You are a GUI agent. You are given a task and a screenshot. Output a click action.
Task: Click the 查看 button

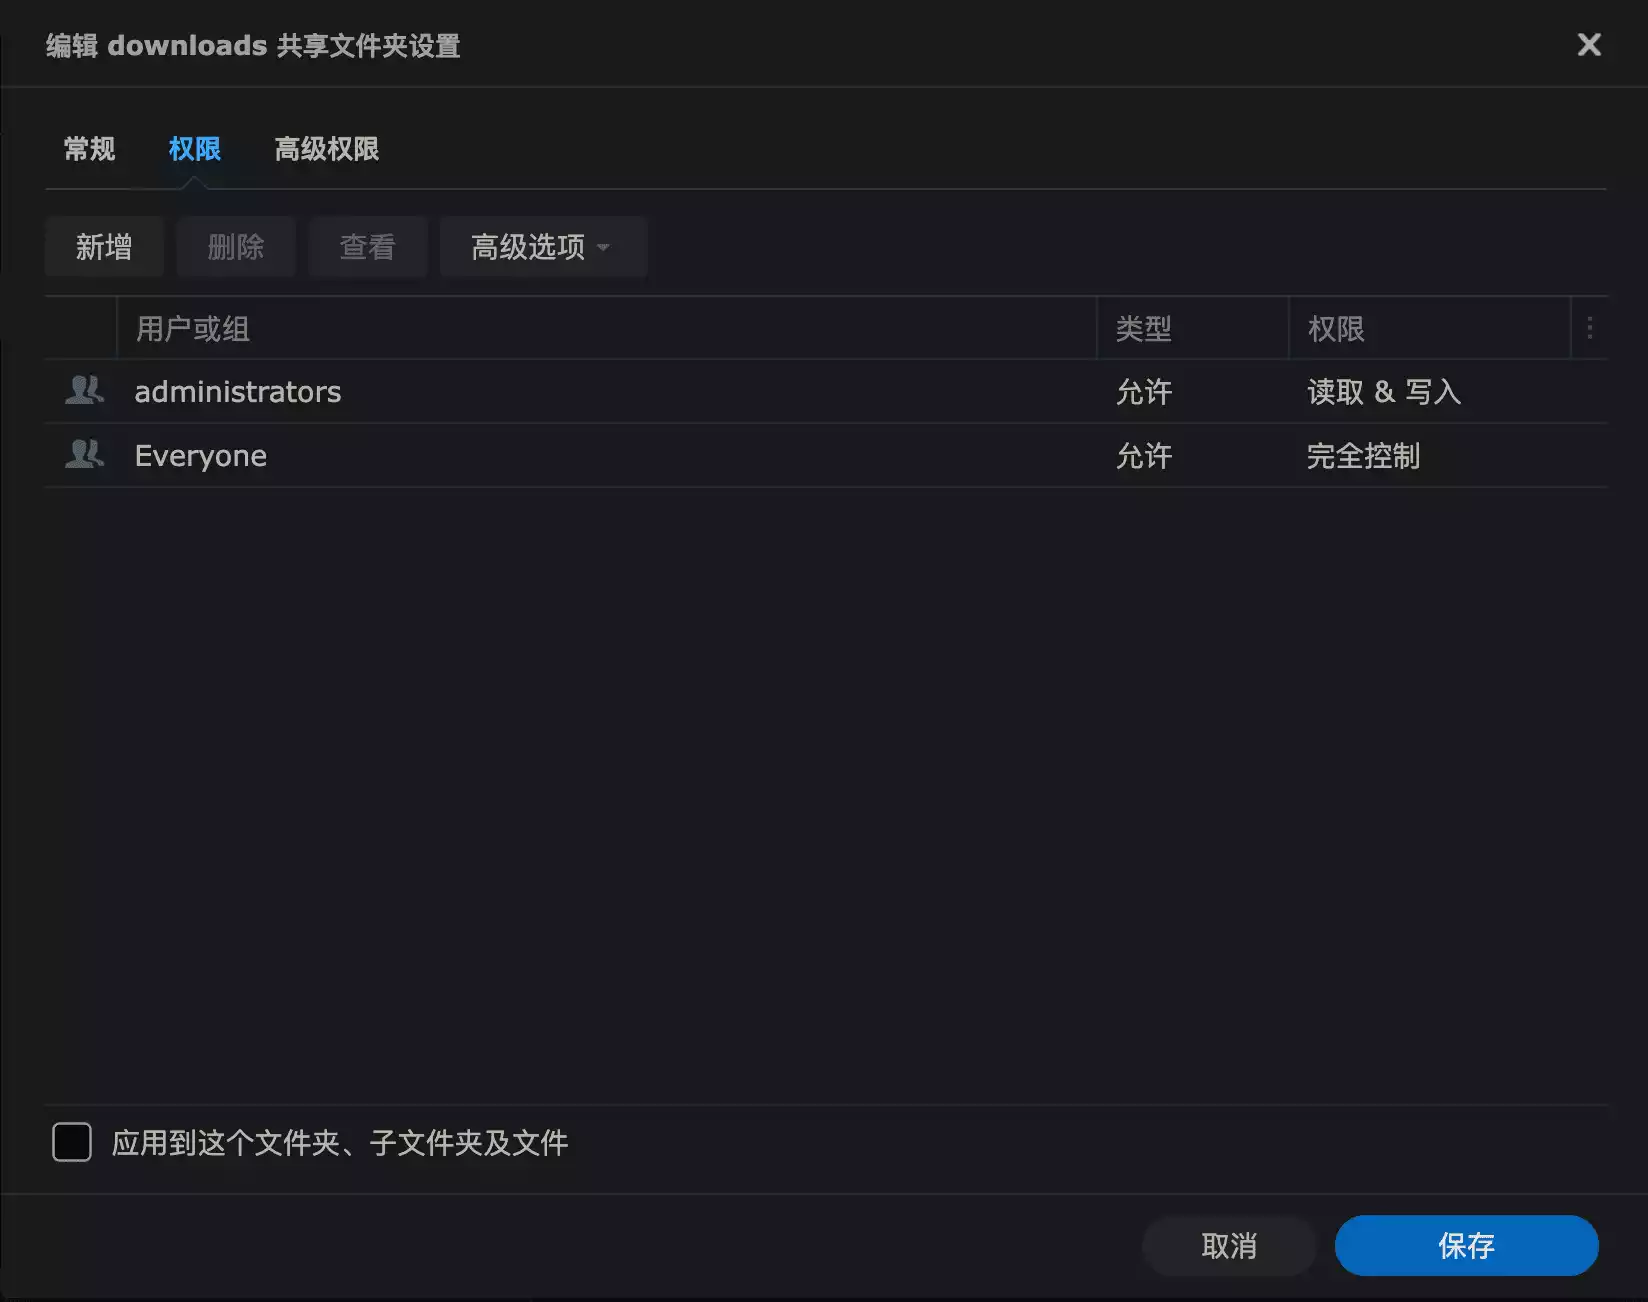pos(367,247)
